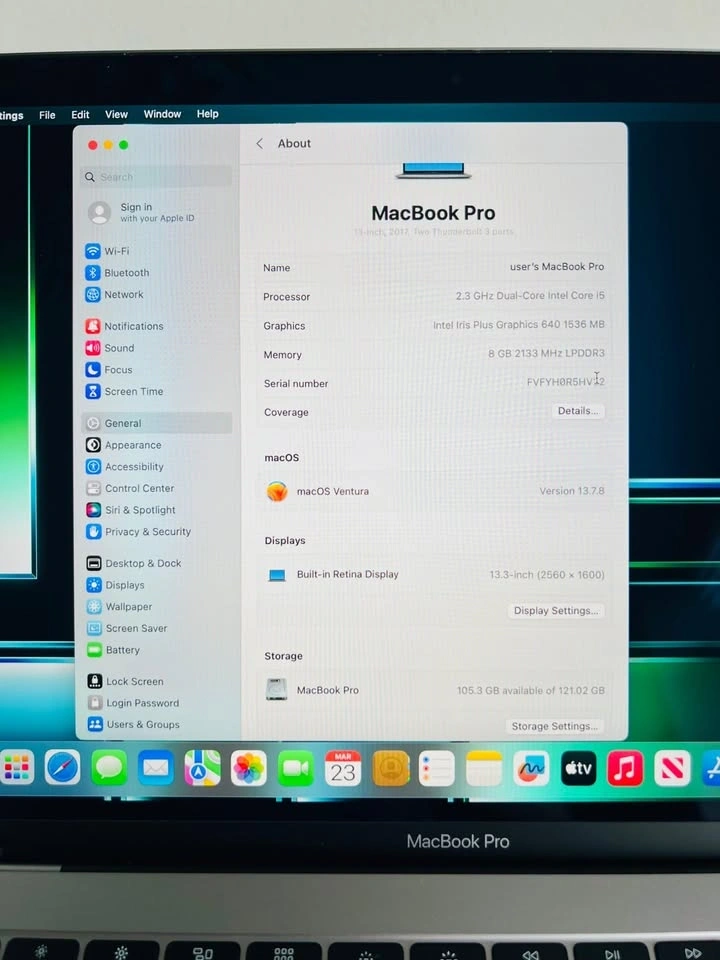
Task: Open Wi-Fi settings in sidebar
Action: [x=116, y=251]
